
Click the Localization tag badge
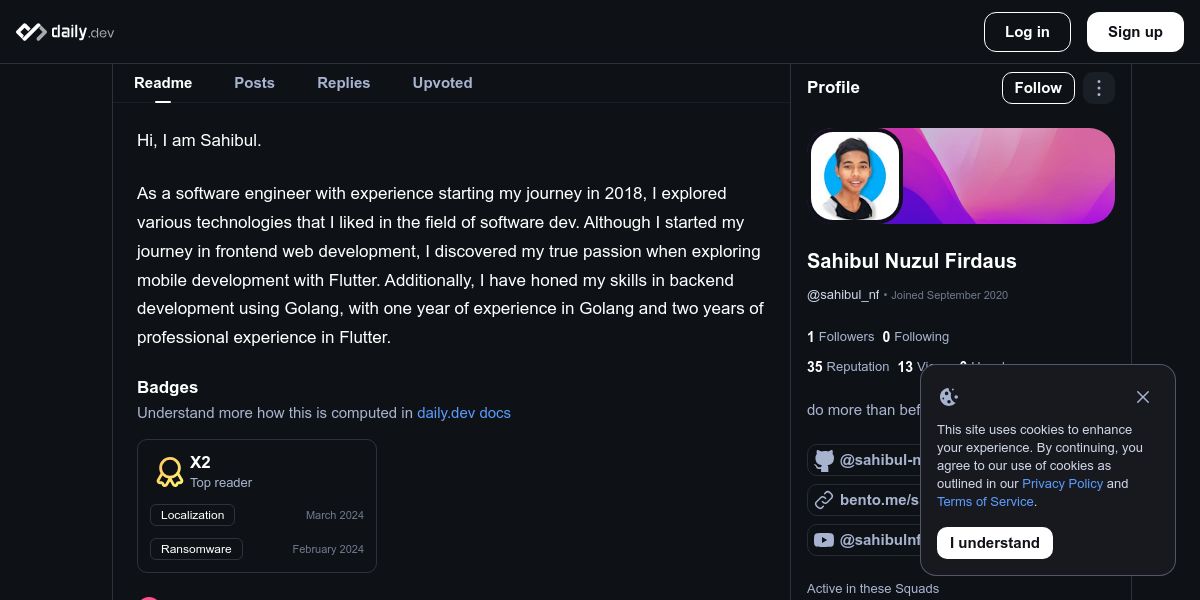[193, 515]
